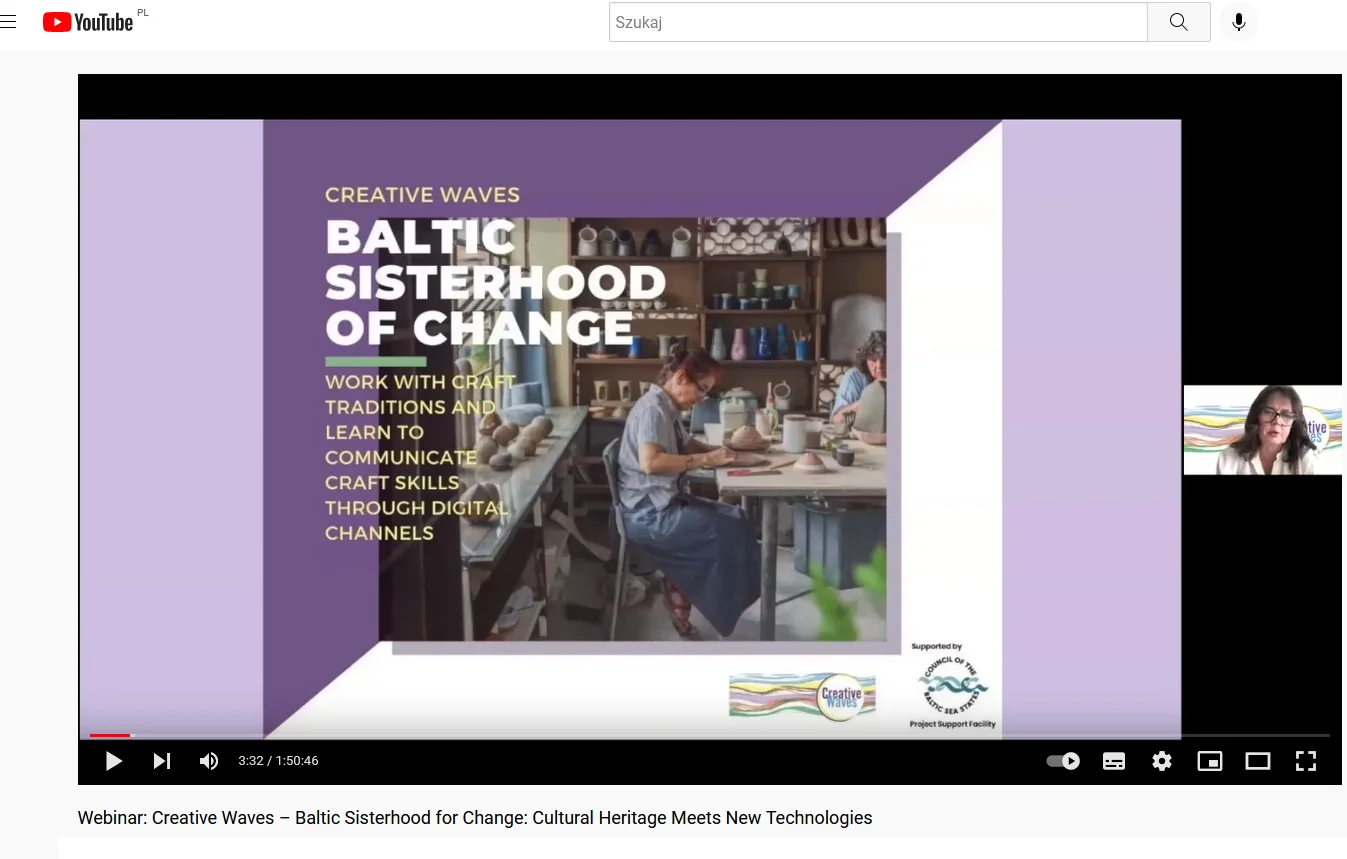Mute the video volume
1347x859 pixels.
[x=208, y=761]
